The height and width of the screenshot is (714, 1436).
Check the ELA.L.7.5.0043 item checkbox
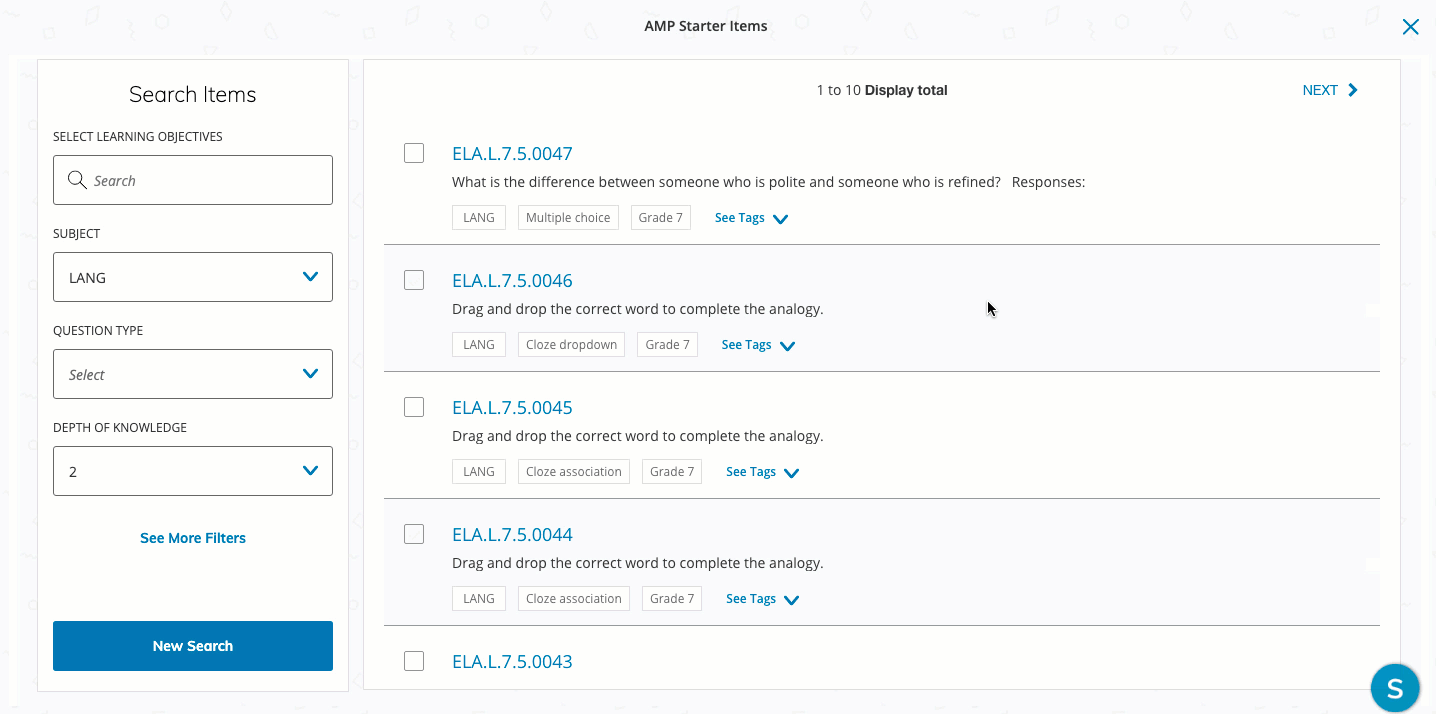click(414, 661)
